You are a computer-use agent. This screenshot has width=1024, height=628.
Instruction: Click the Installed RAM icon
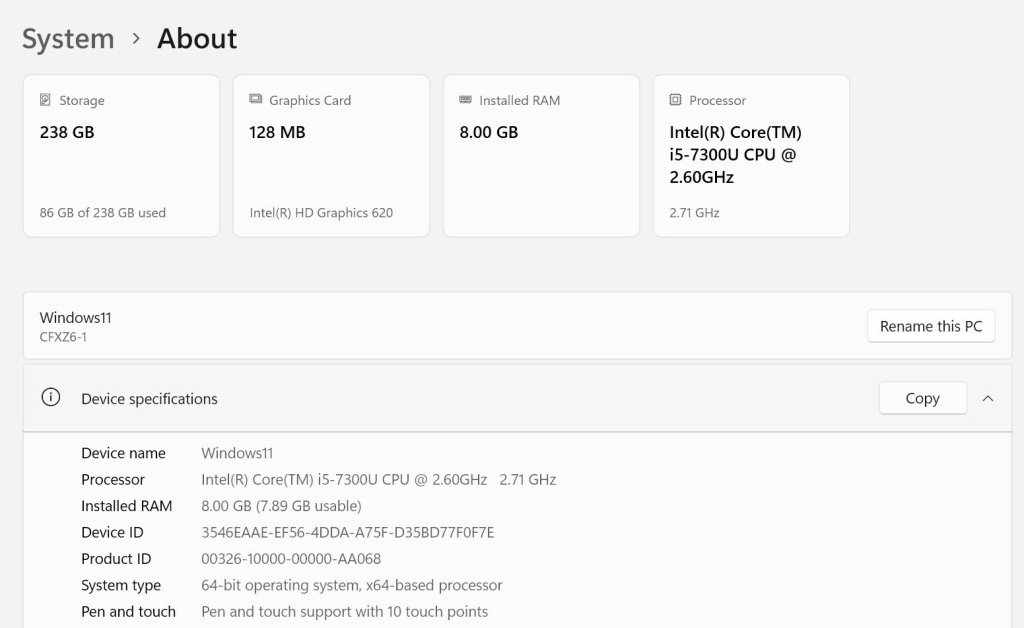coord(465,100)
